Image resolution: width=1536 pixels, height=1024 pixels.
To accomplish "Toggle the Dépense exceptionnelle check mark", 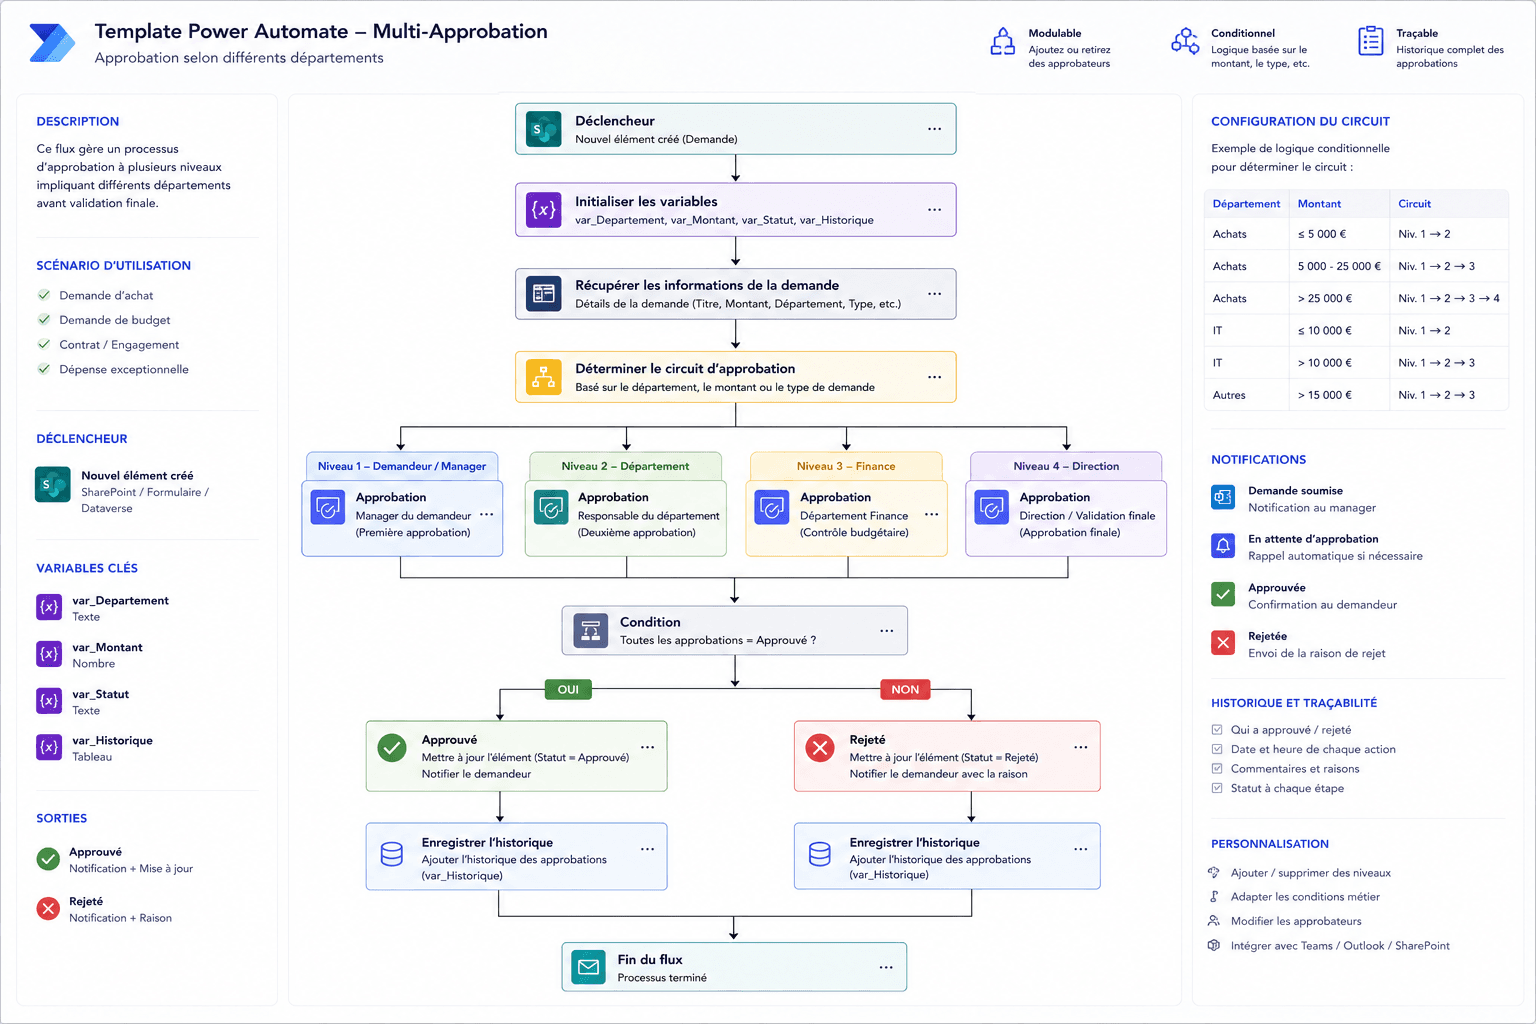I will [x=44, y=369].
